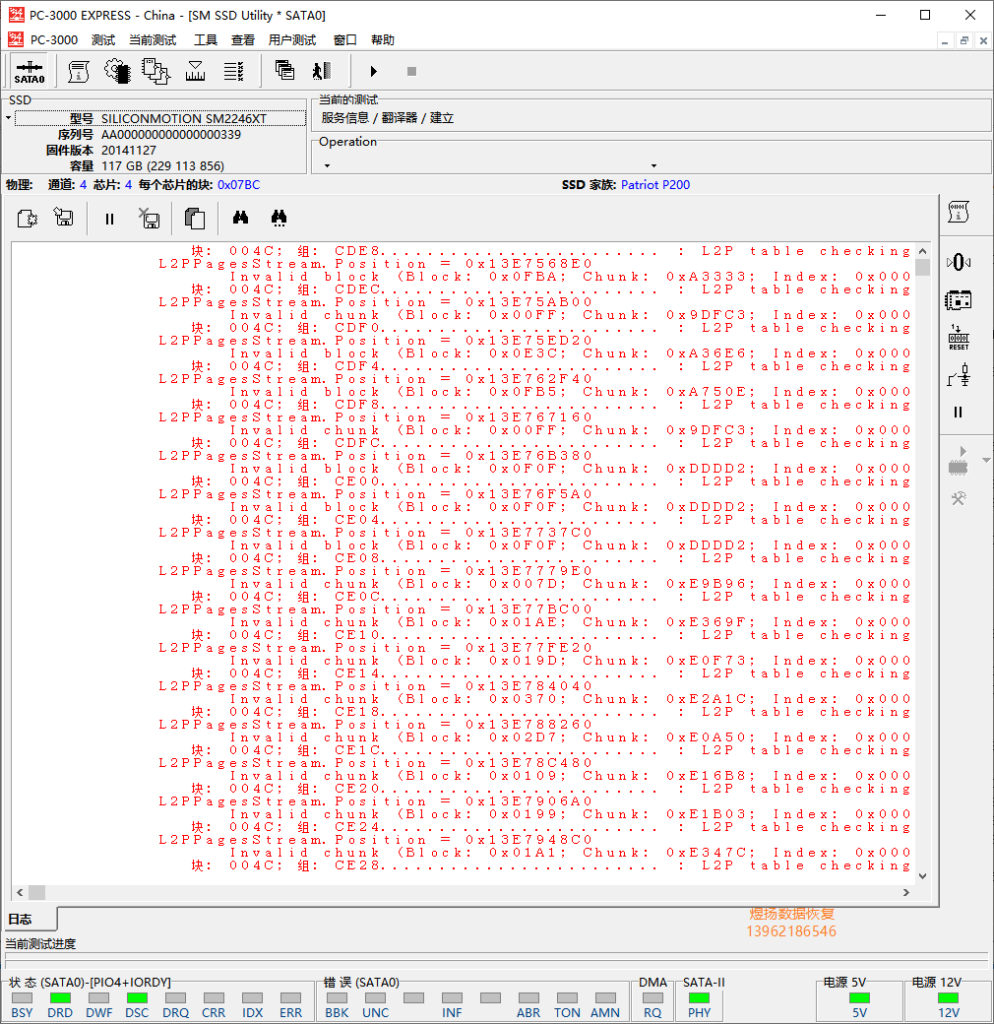Click the log vertical scrollbar down arrow

tap(922, 876)
